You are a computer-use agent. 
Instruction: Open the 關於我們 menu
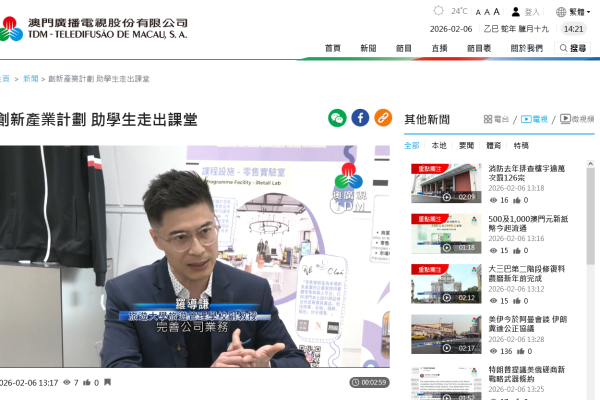click(x=527, y=48)
